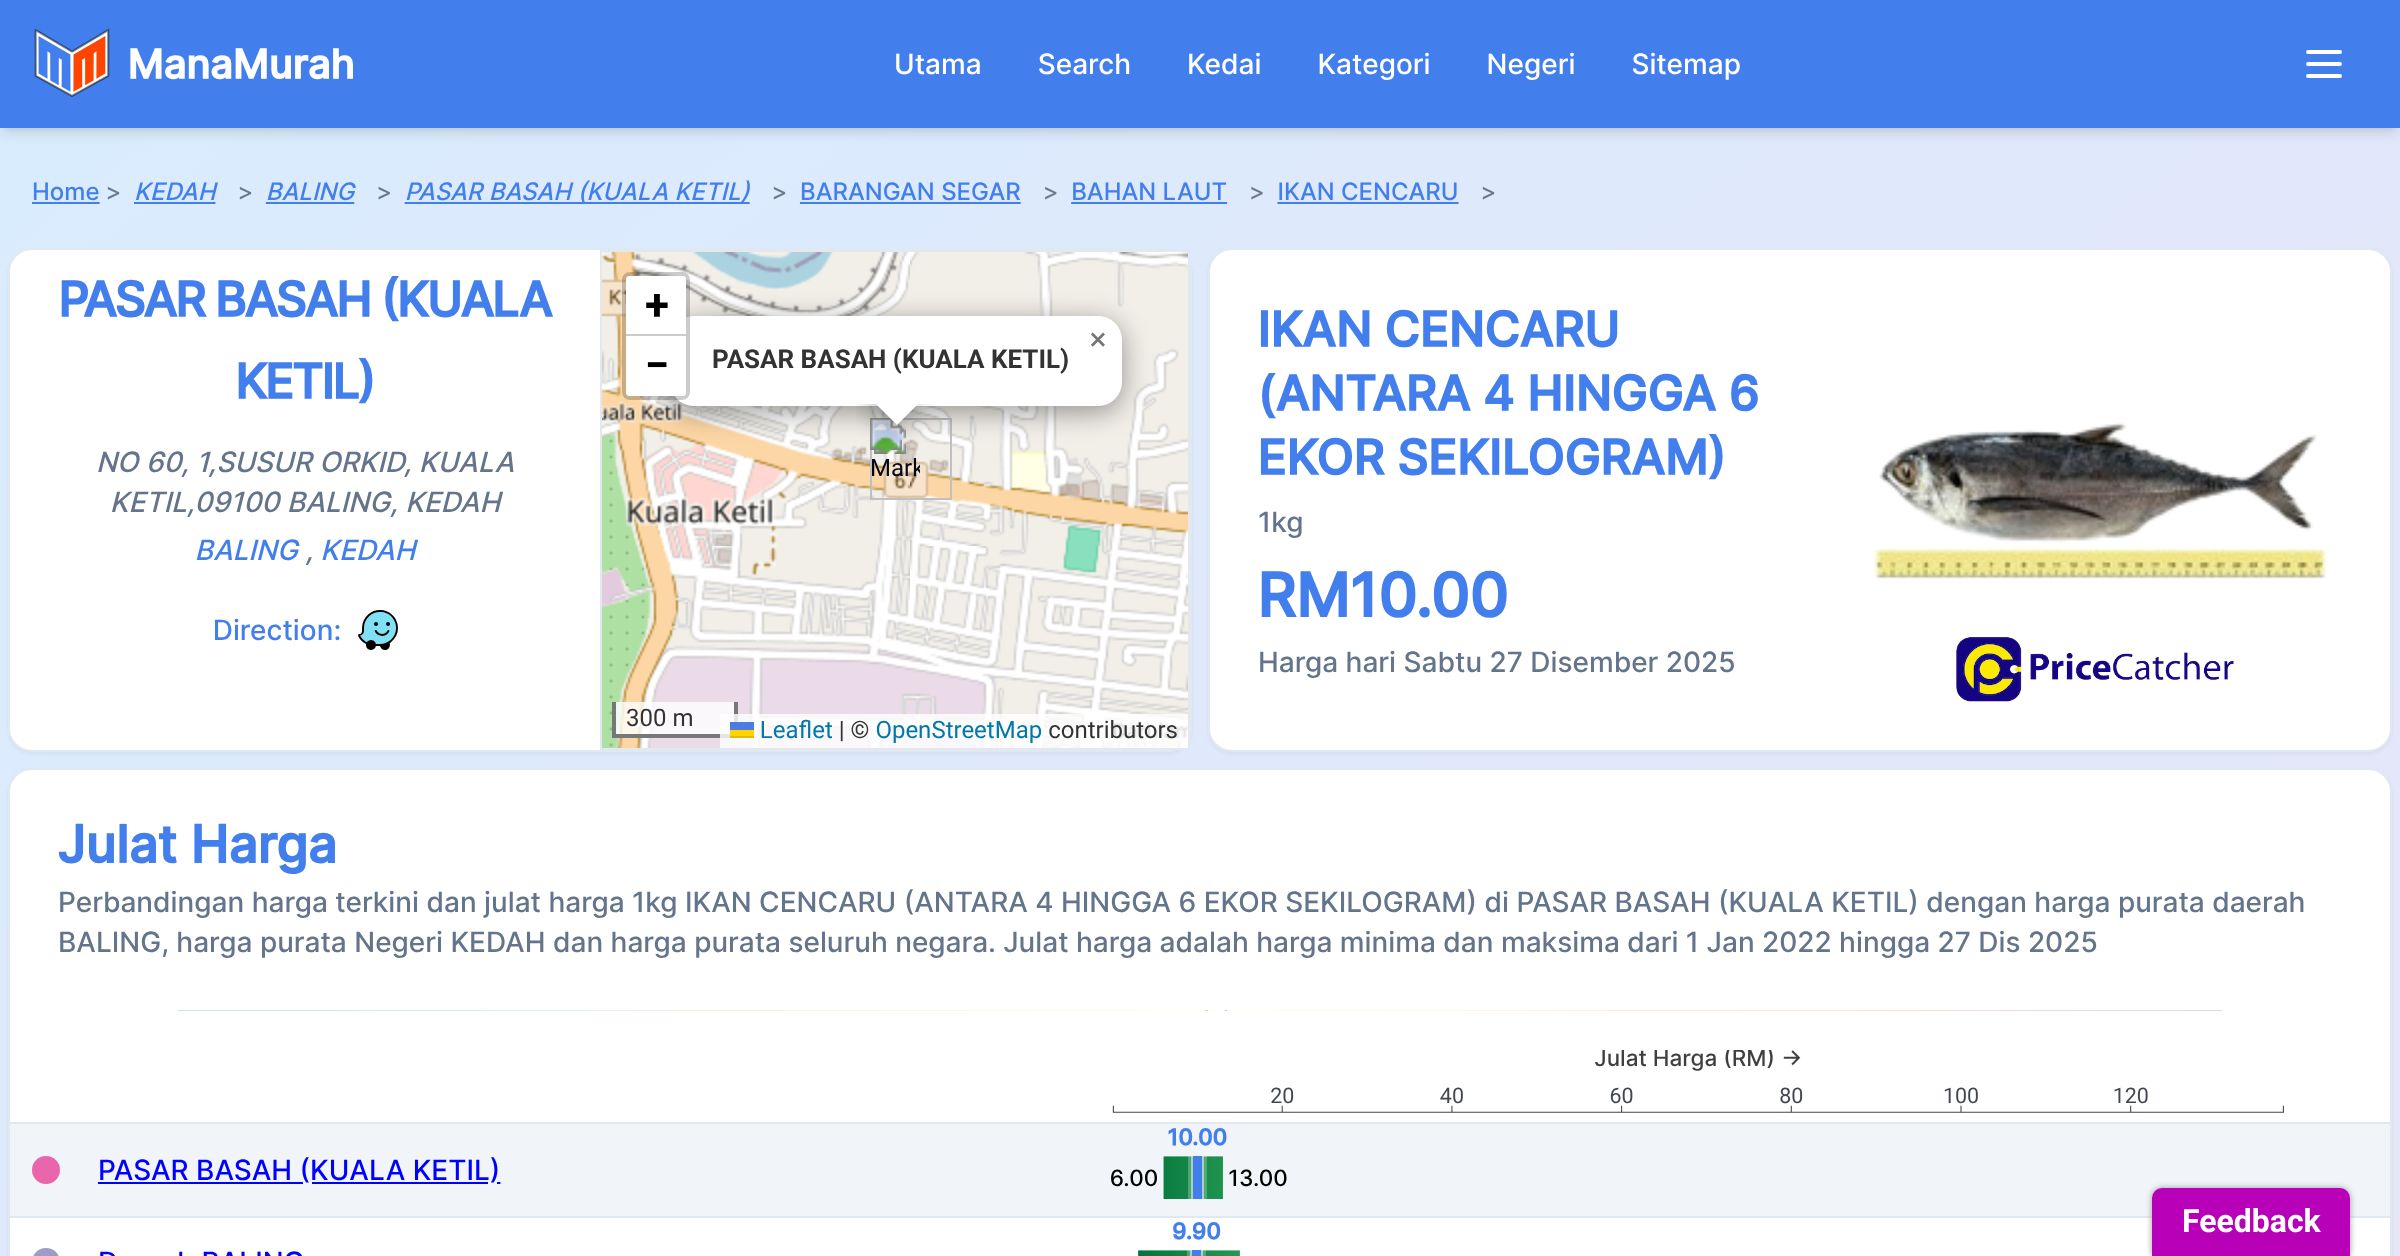Follow the BAHAN LAUT breadcrumb link

[x=1148, y=191]
